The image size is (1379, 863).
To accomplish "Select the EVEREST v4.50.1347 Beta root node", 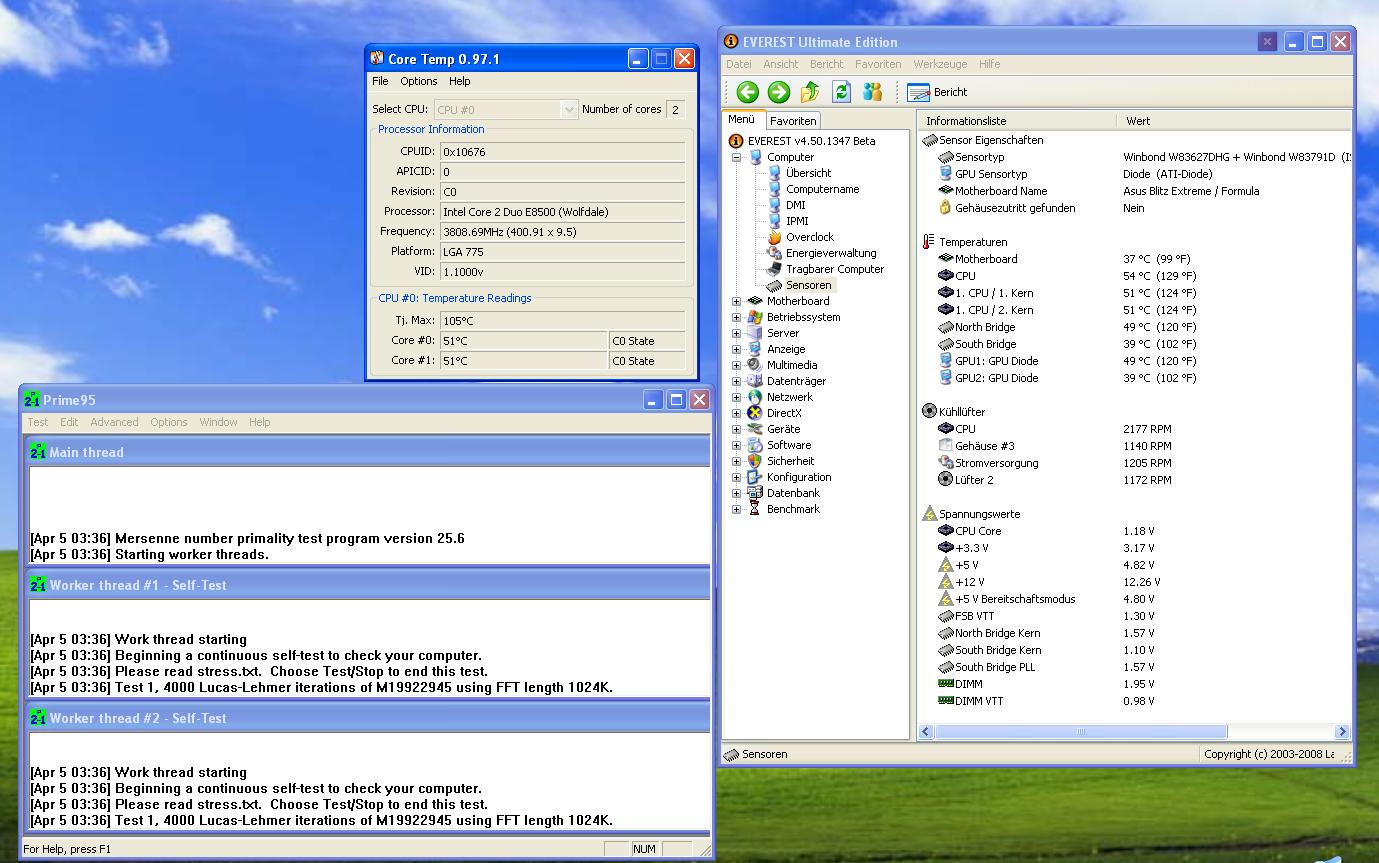I will 811,141.
